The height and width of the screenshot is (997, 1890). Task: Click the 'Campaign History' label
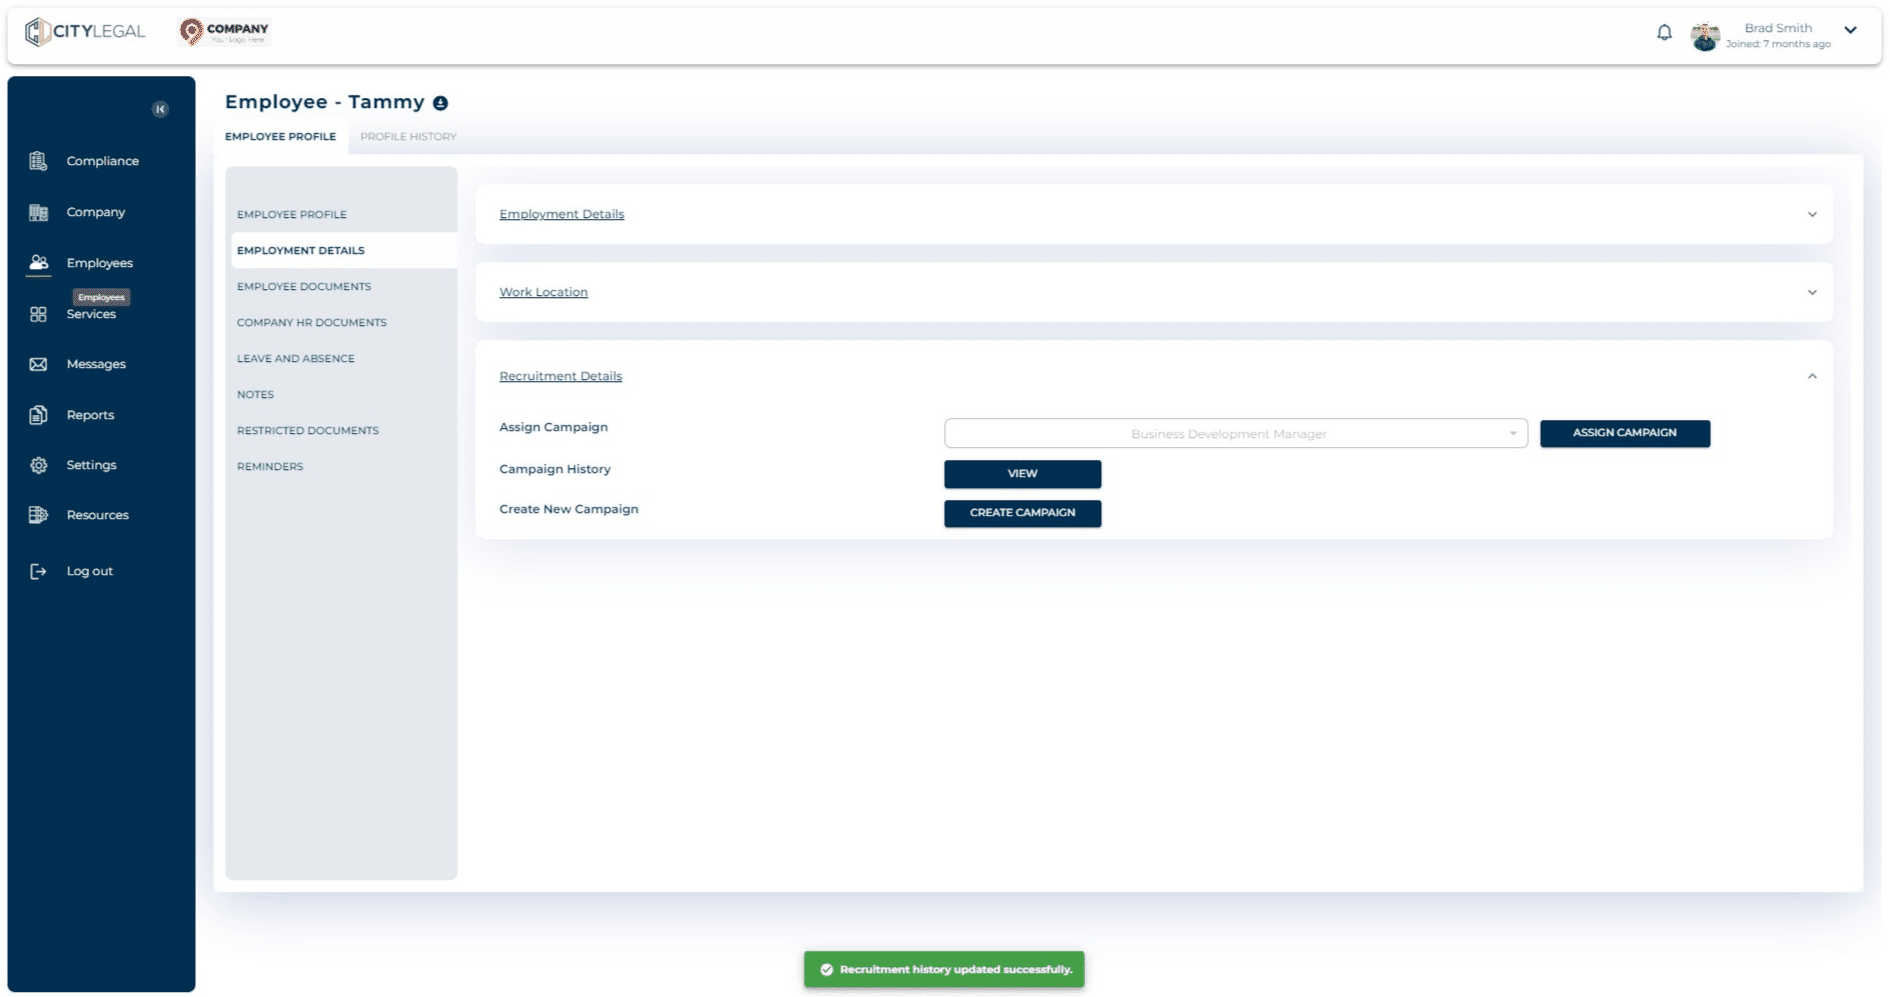click(554, 469)
